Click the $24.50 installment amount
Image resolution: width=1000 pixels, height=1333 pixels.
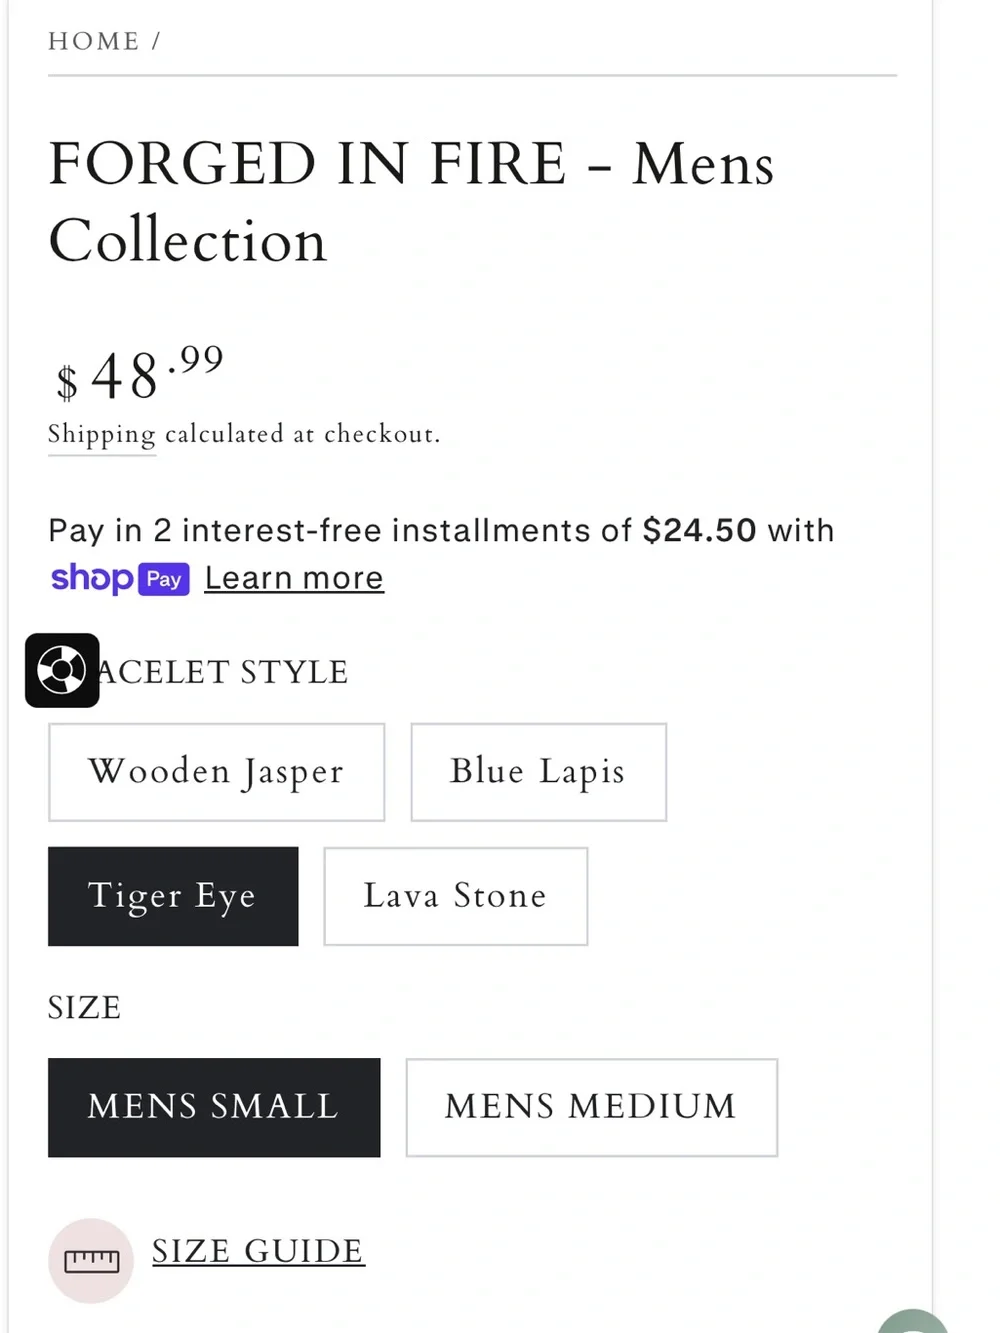(699, 530)
